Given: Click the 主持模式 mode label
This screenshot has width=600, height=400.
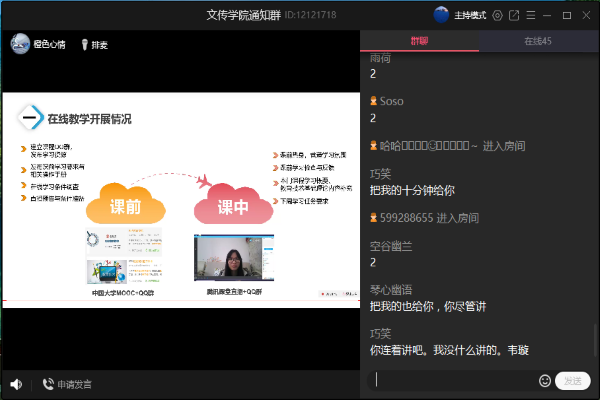Looking at the screenshot, I should point(469,15).
